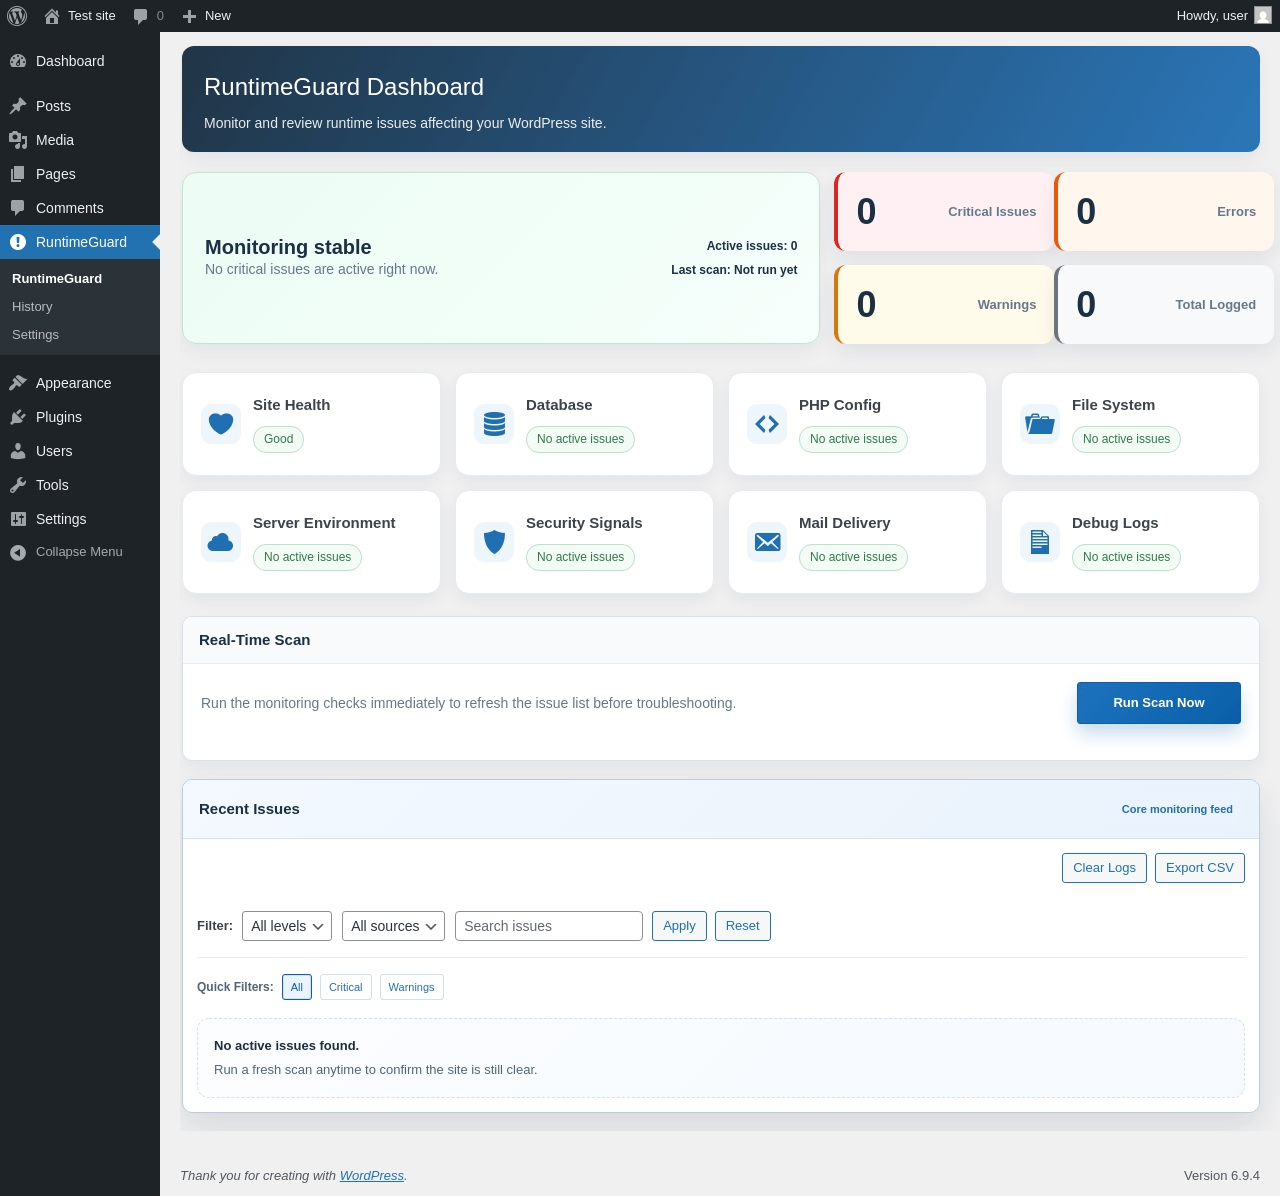Toggle the Warnings quick filter

click(x=411, y=987)
